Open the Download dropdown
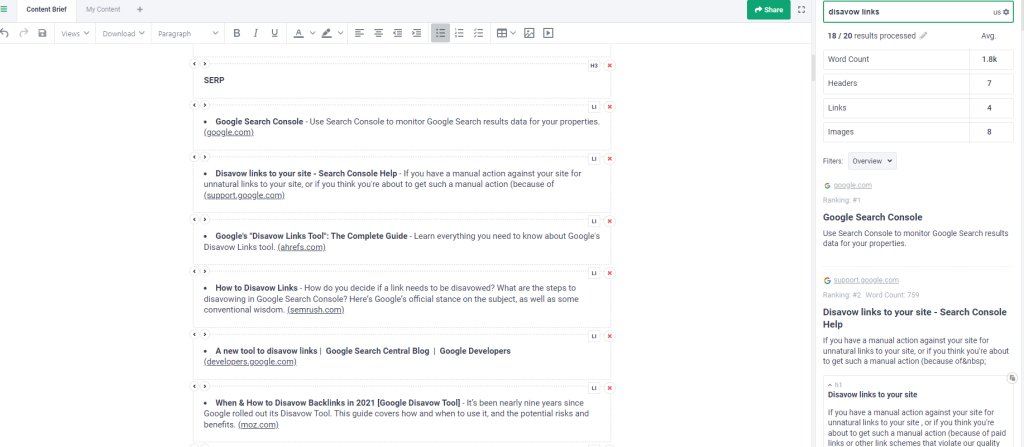Viewport: 1024px width, 447px height. tap(123, 33)
